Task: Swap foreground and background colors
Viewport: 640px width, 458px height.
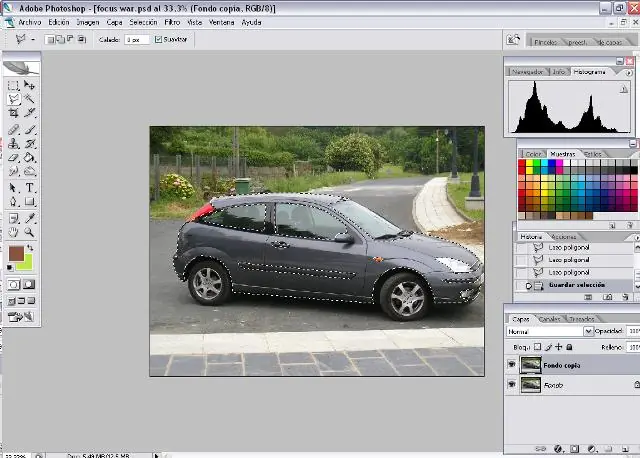Action: click(30, 248)
